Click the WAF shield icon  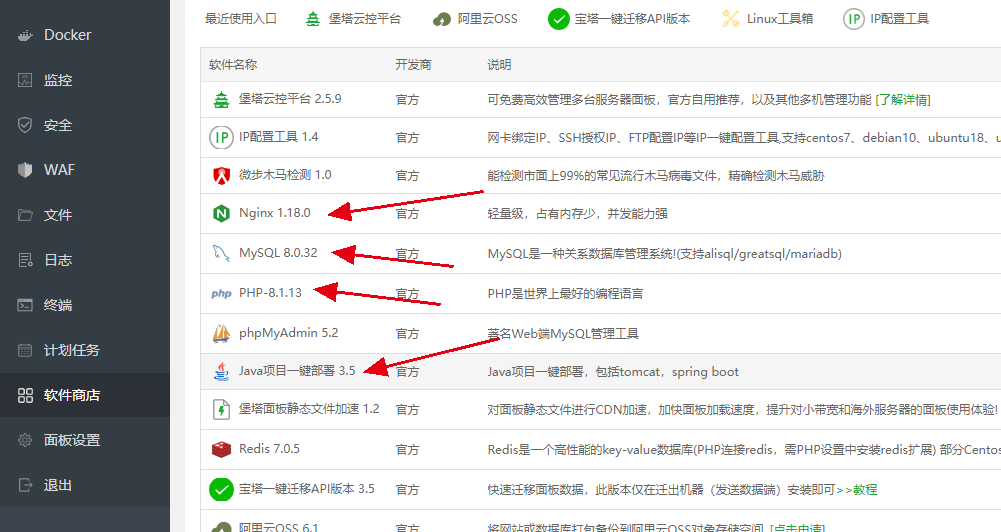(25, 170)
